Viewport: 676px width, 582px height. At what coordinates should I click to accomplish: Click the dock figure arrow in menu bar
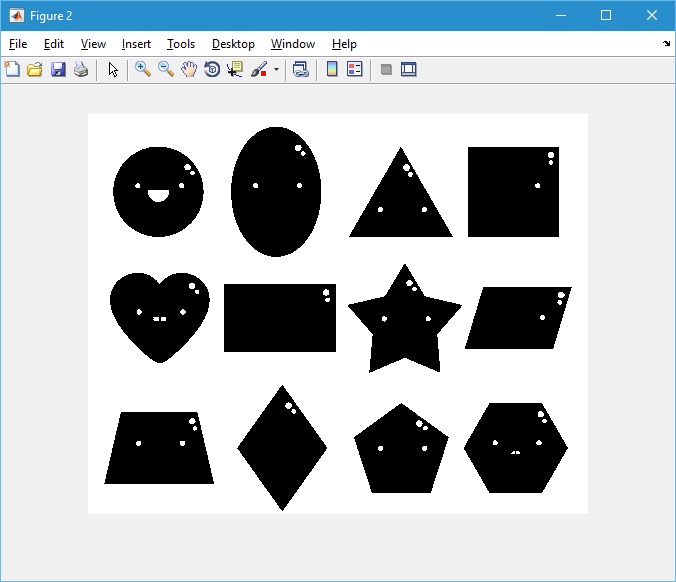click(x=666, y=44)
